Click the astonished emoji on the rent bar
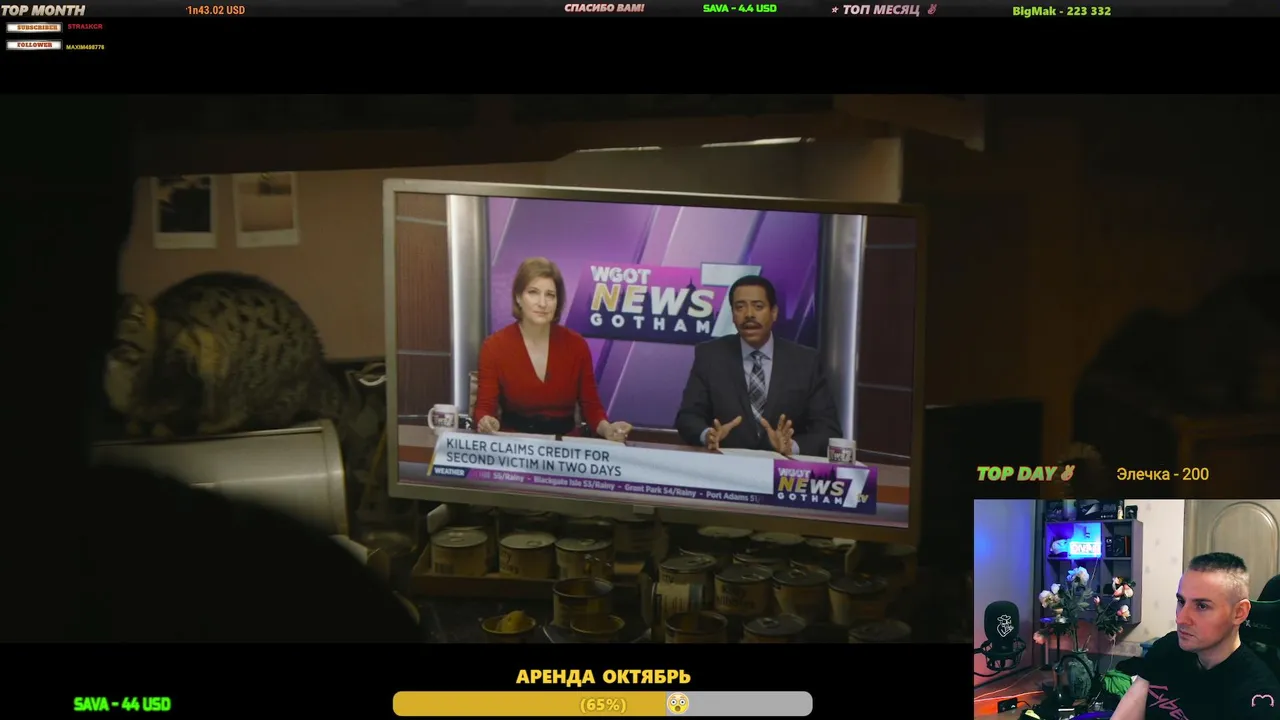 pos(678,704)
